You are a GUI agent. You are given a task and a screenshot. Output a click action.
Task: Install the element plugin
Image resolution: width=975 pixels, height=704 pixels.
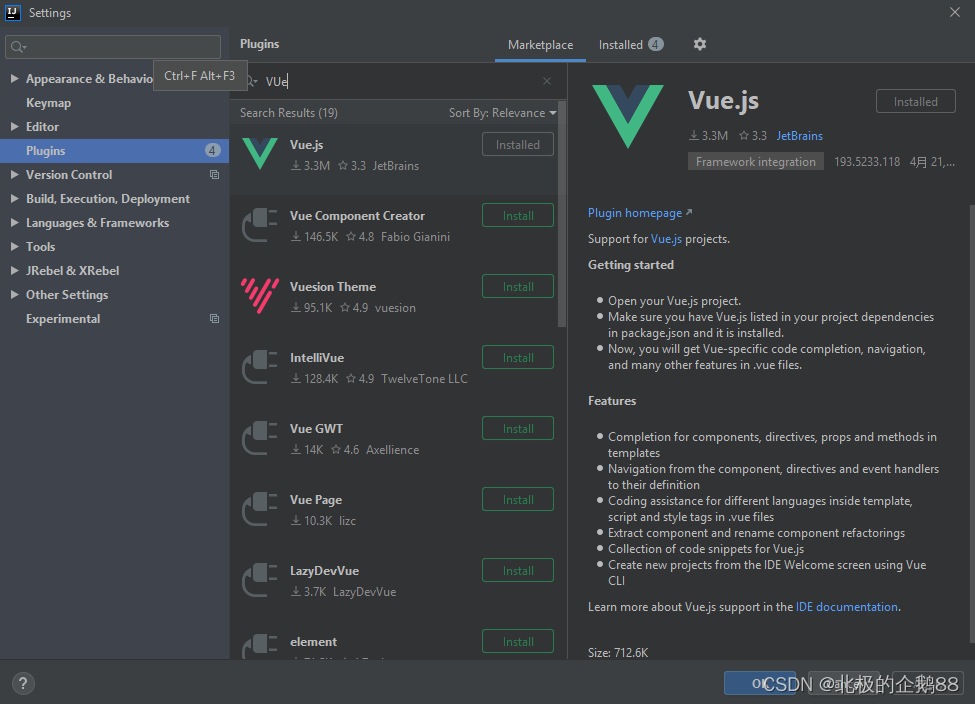point(518,641)
